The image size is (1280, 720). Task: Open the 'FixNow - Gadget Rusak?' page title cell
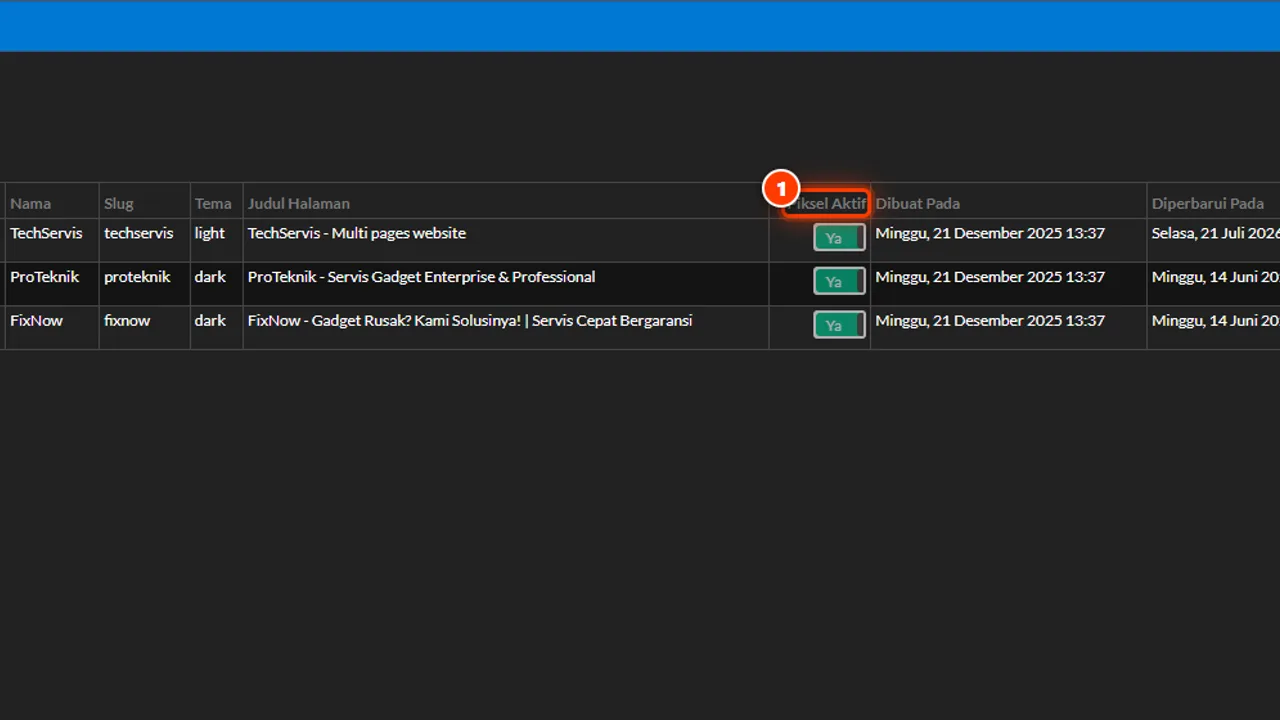click(470, 321)
